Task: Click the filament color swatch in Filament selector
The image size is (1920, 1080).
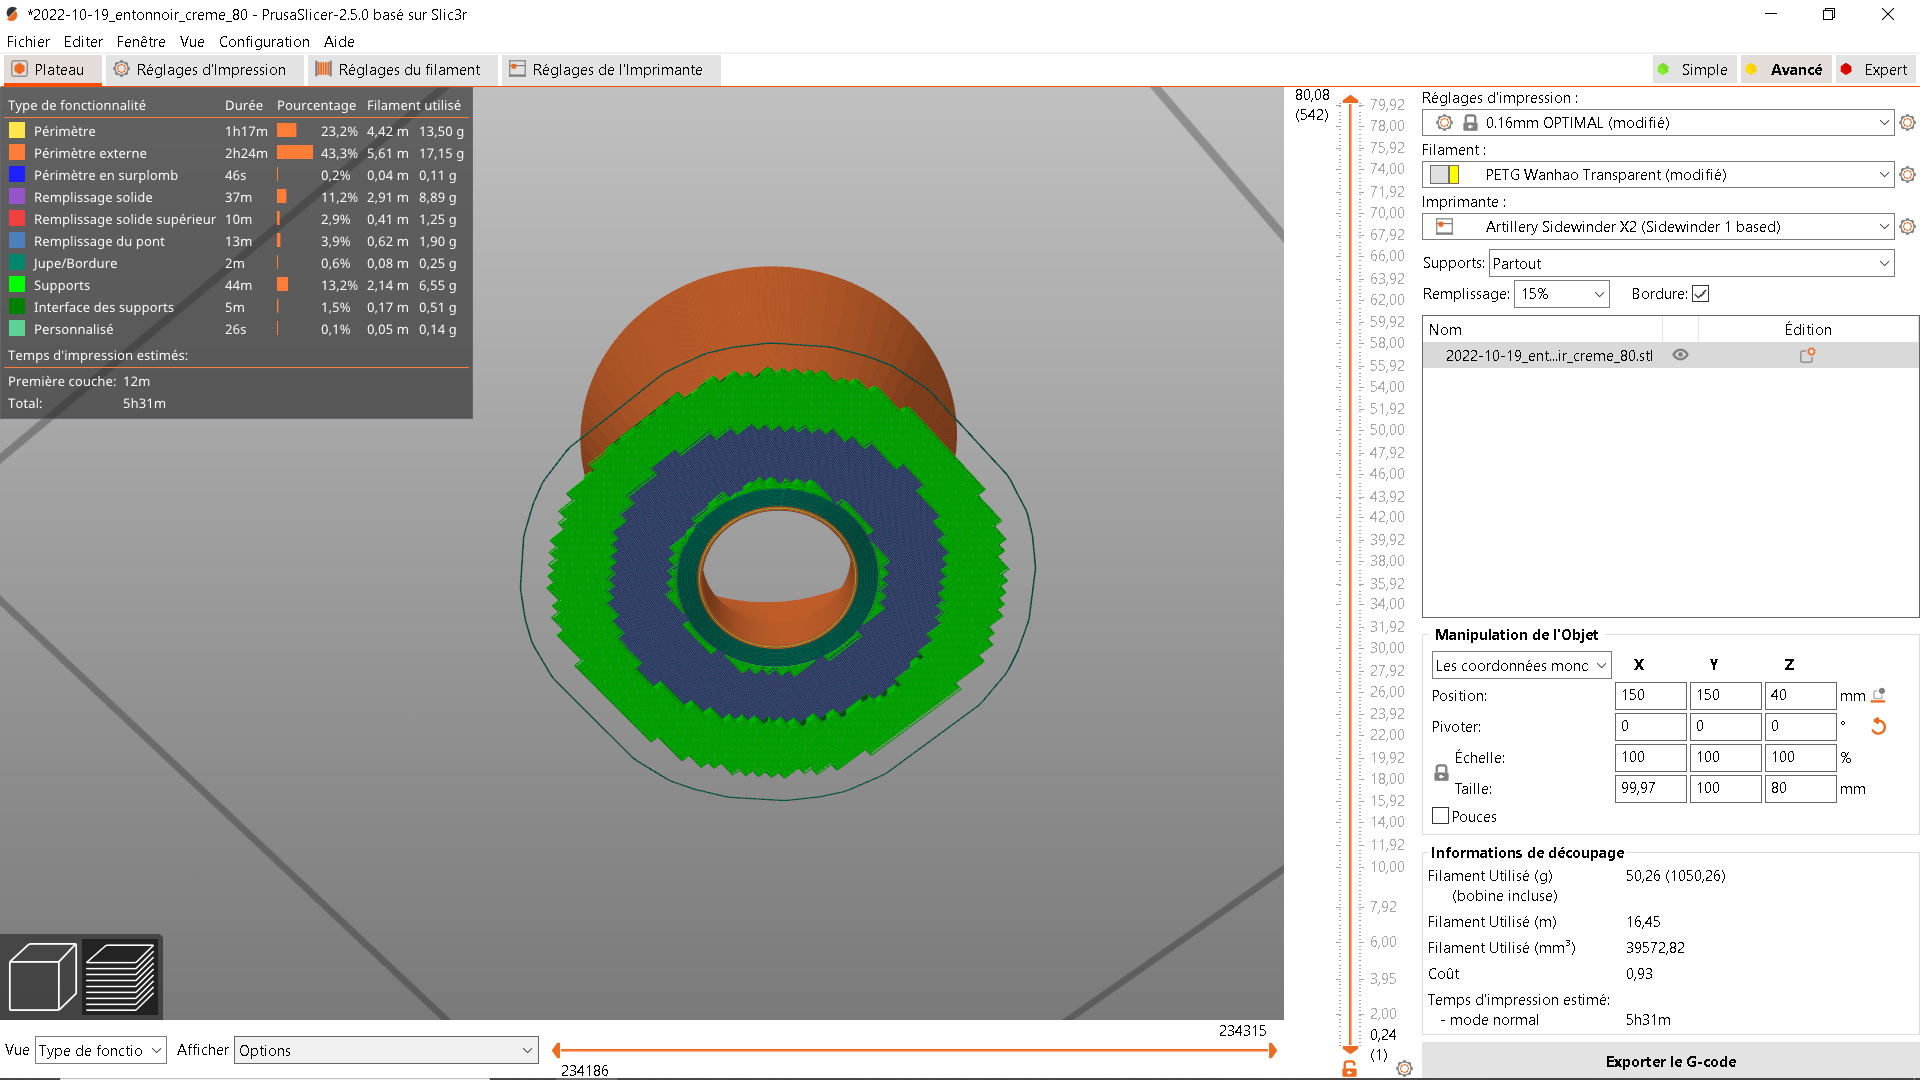Action: click(x=1444, y=175)
